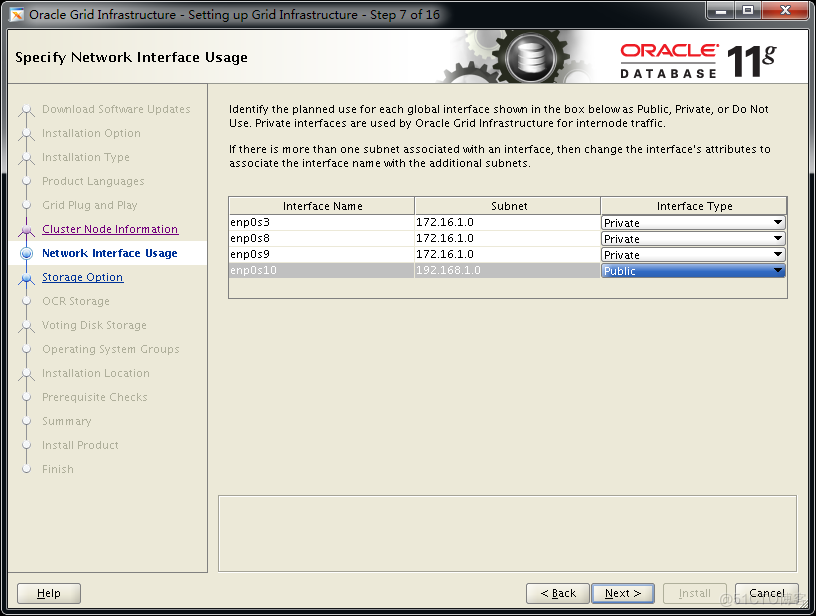Select the Network Interface Usage step
Screen dimensions: 816x616
[x=110, y=253]
